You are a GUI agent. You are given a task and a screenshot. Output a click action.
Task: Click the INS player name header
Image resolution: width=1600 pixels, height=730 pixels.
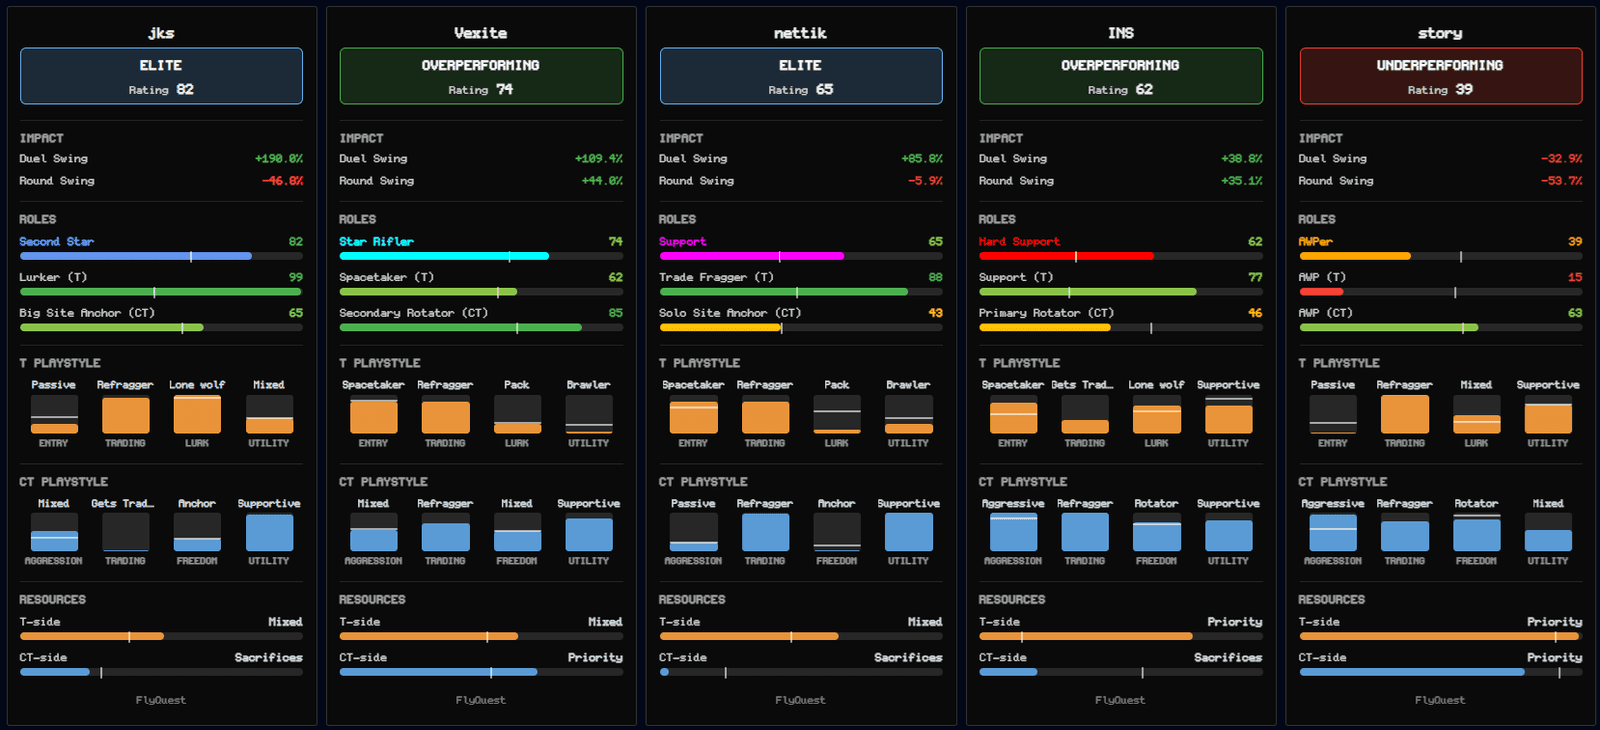(x=1120, y=33)
